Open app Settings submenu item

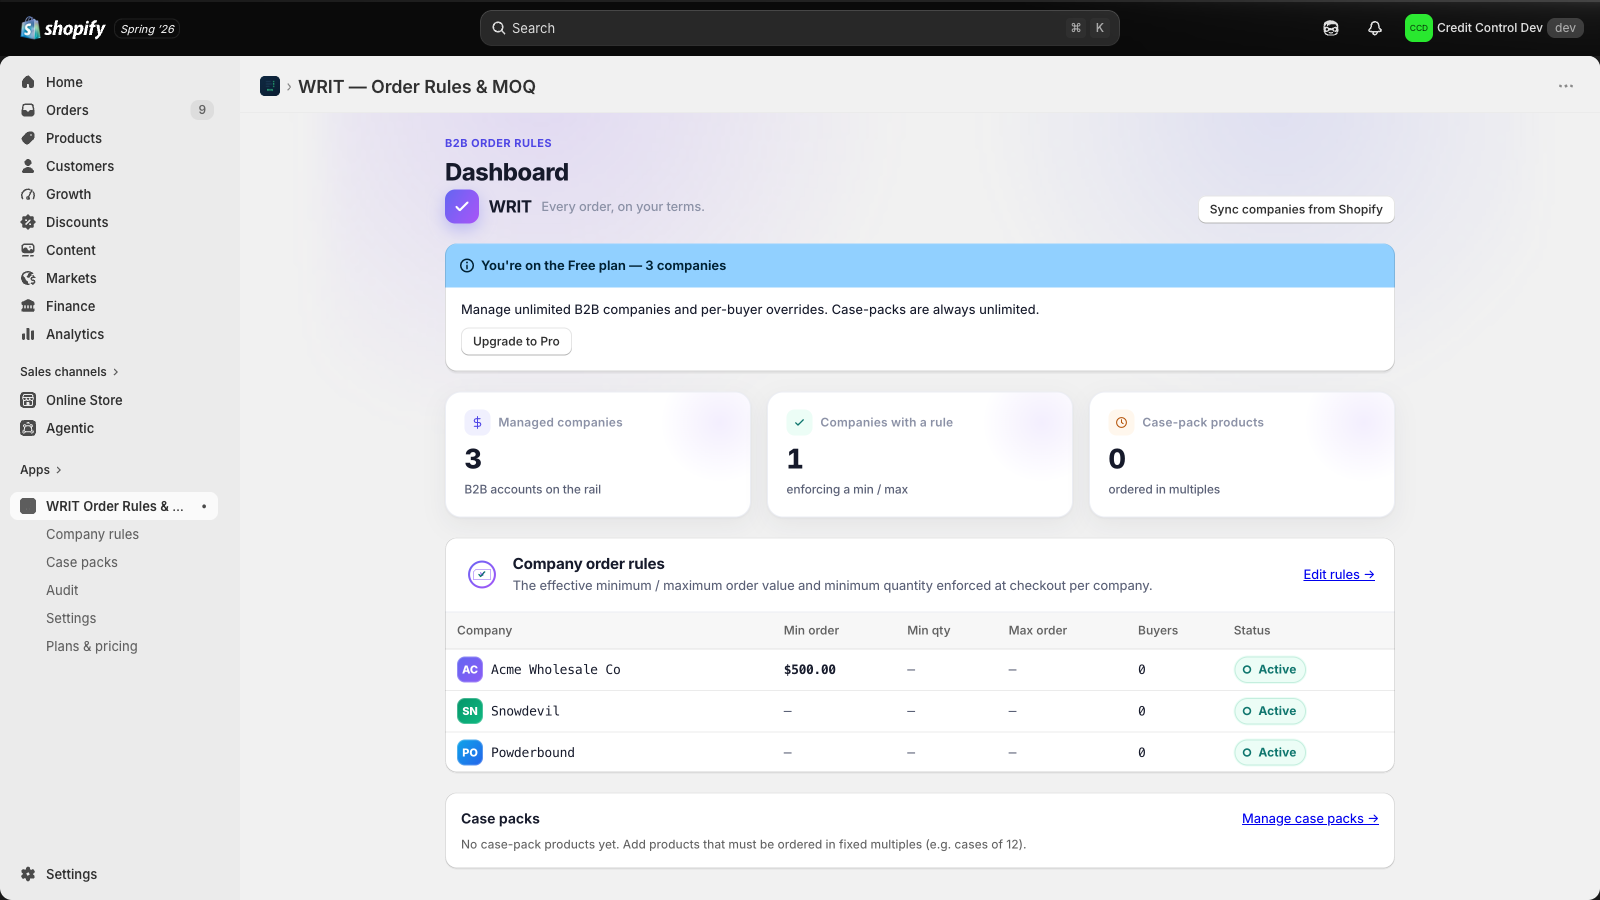tap(71, 618)
